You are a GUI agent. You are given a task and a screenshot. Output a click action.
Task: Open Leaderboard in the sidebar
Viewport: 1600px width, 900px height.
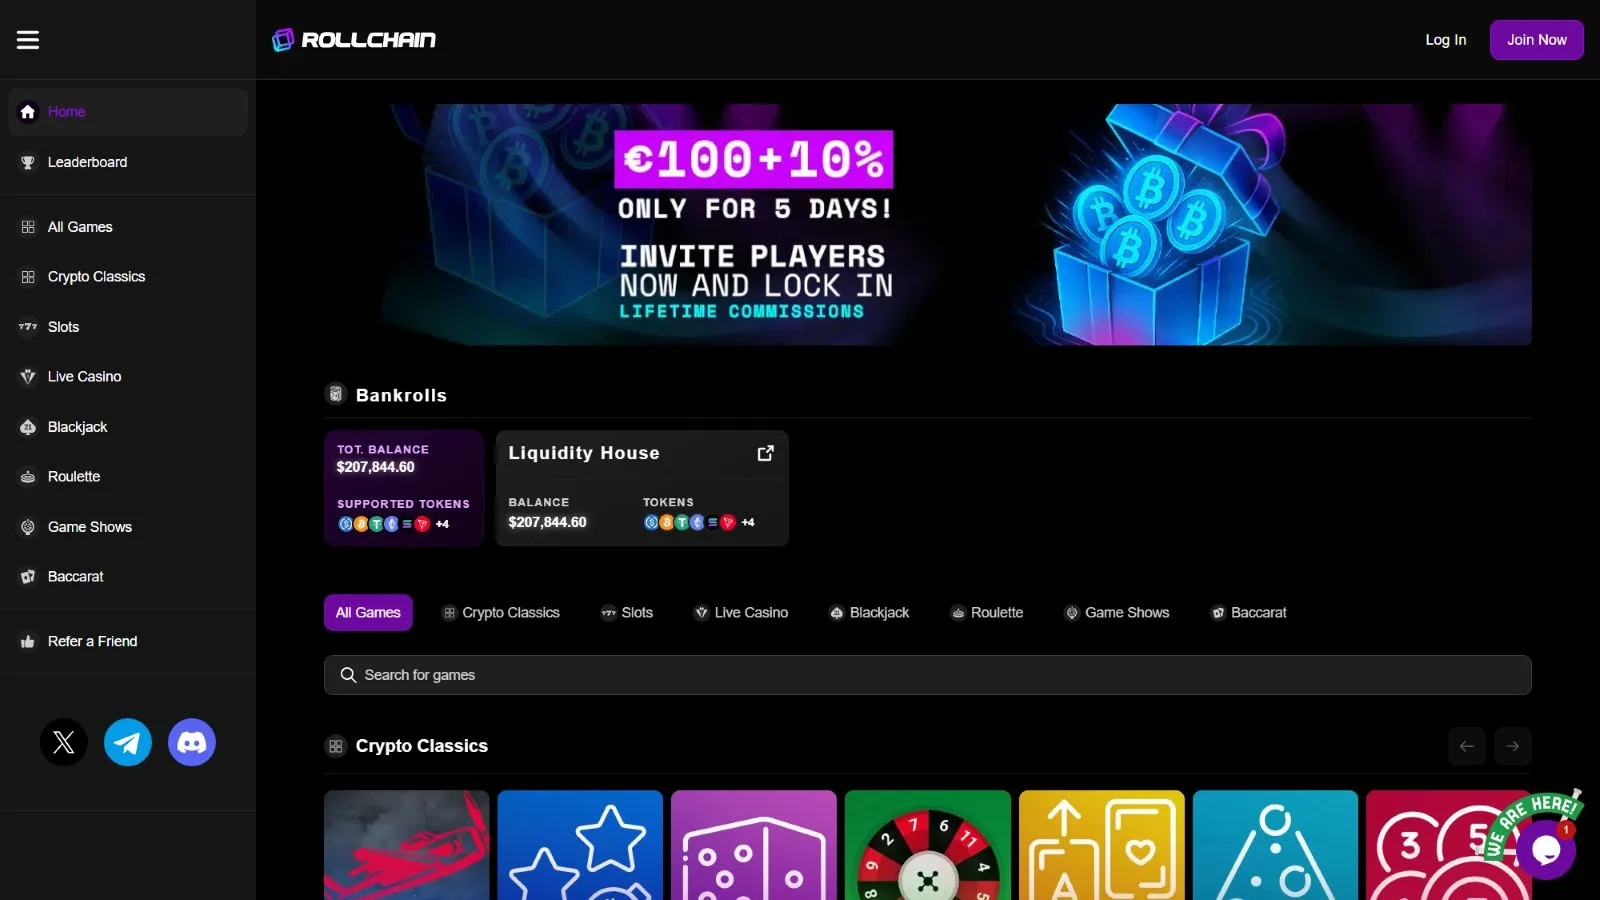click(x=87, y=162)
